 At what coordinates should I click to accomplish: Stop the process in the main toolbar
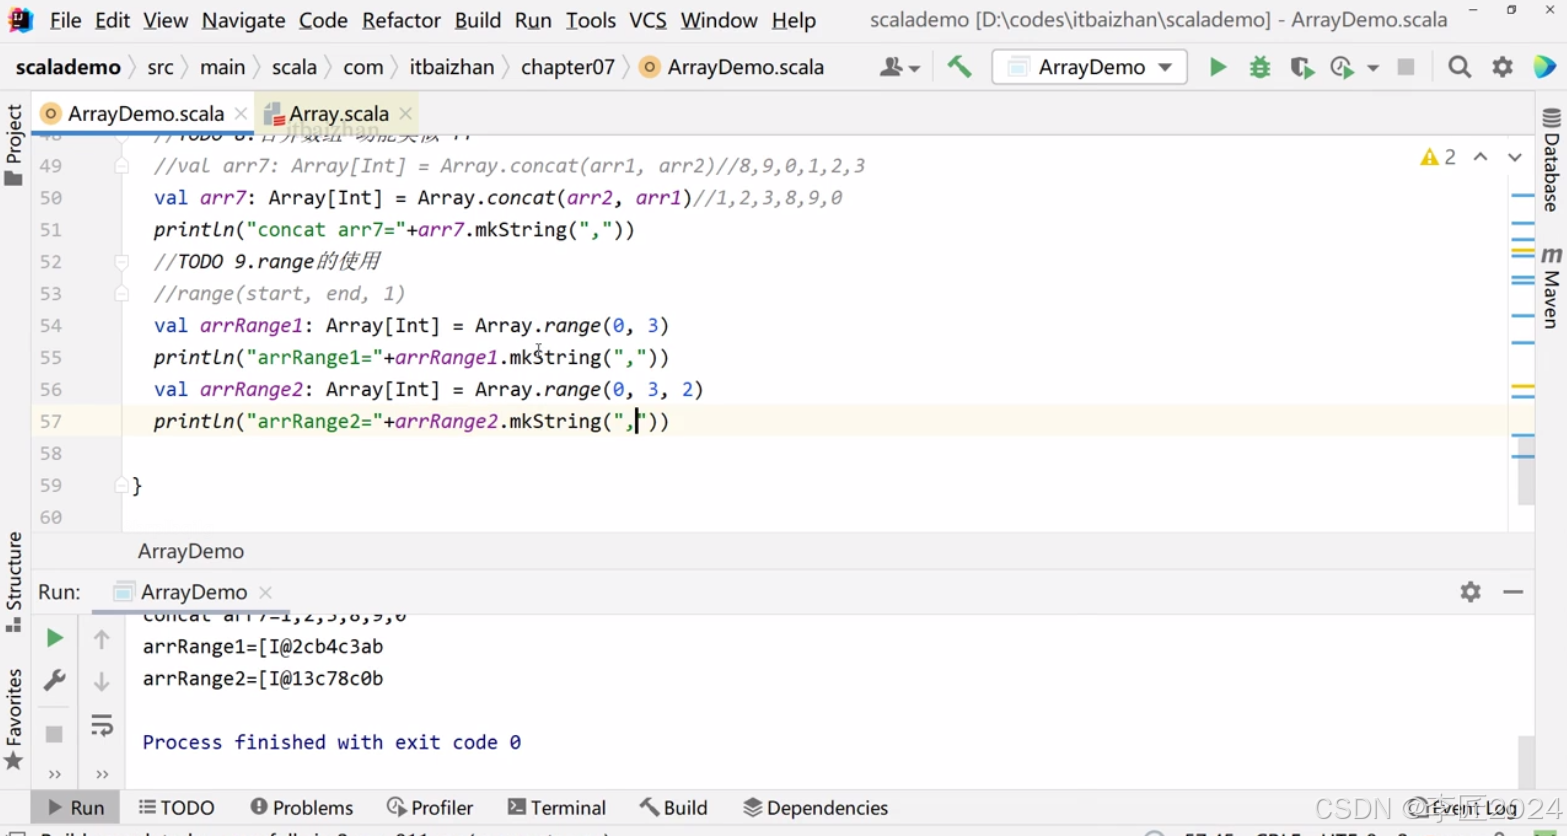pyautogui.click(x=1406, y=67)
